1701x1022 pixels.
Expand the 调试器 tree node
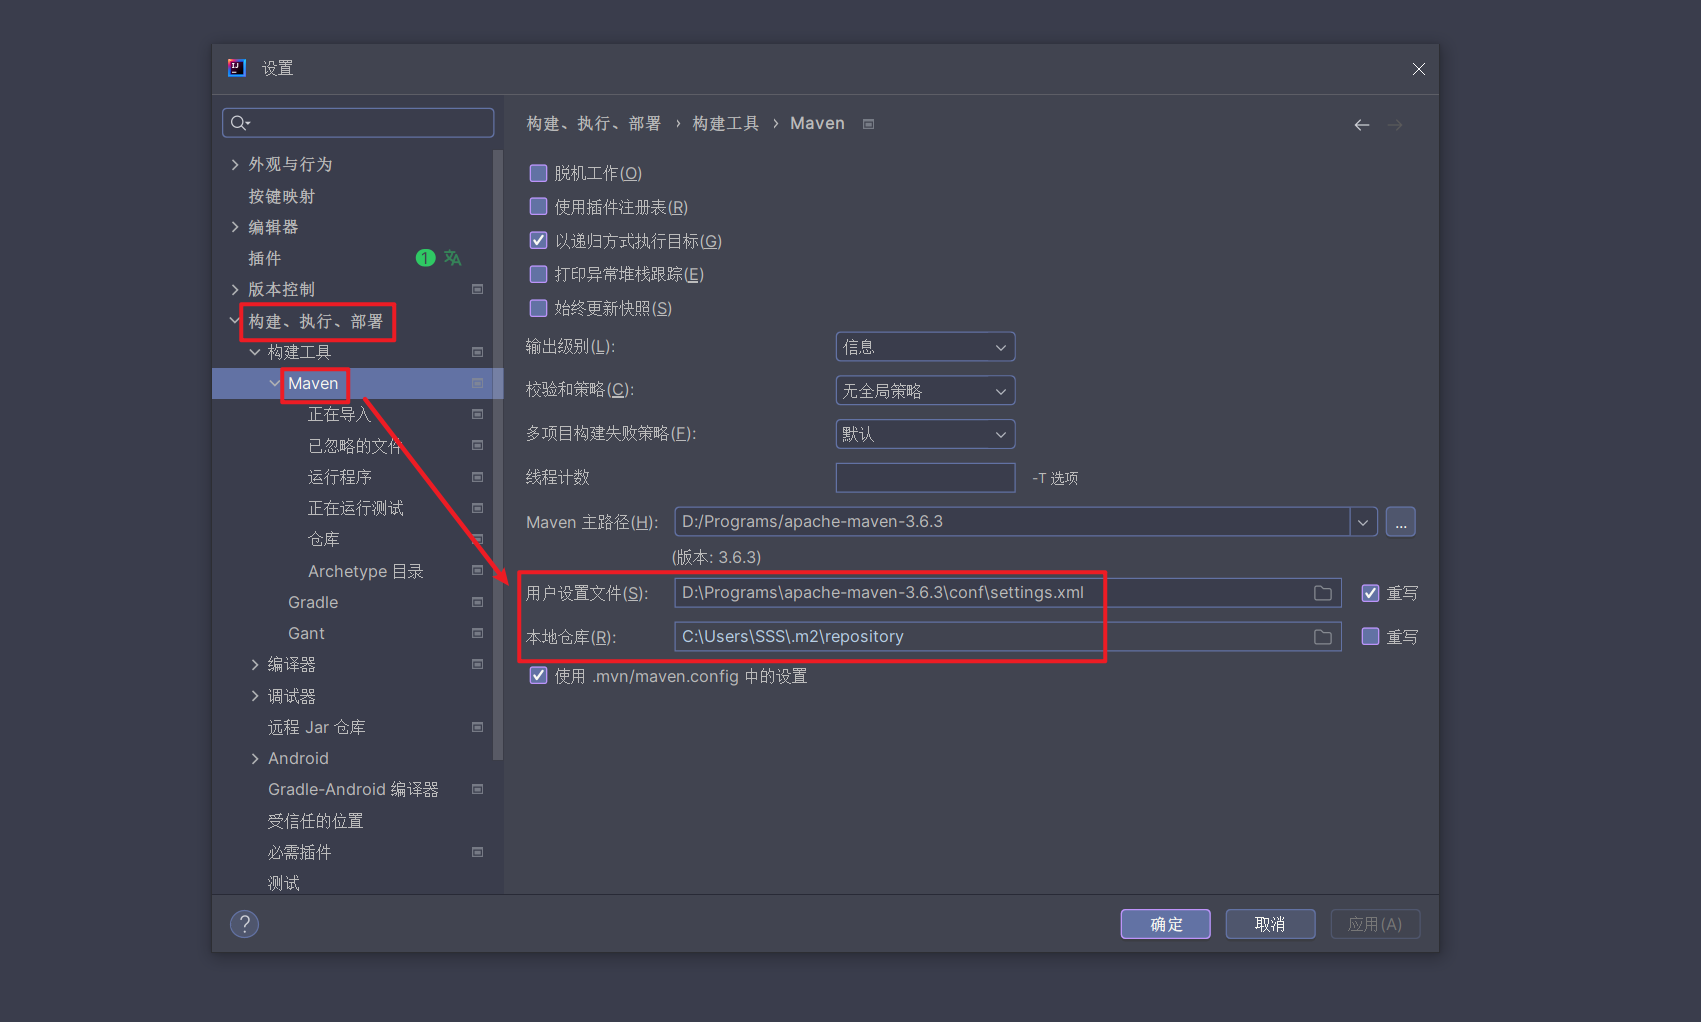(255, 696)
